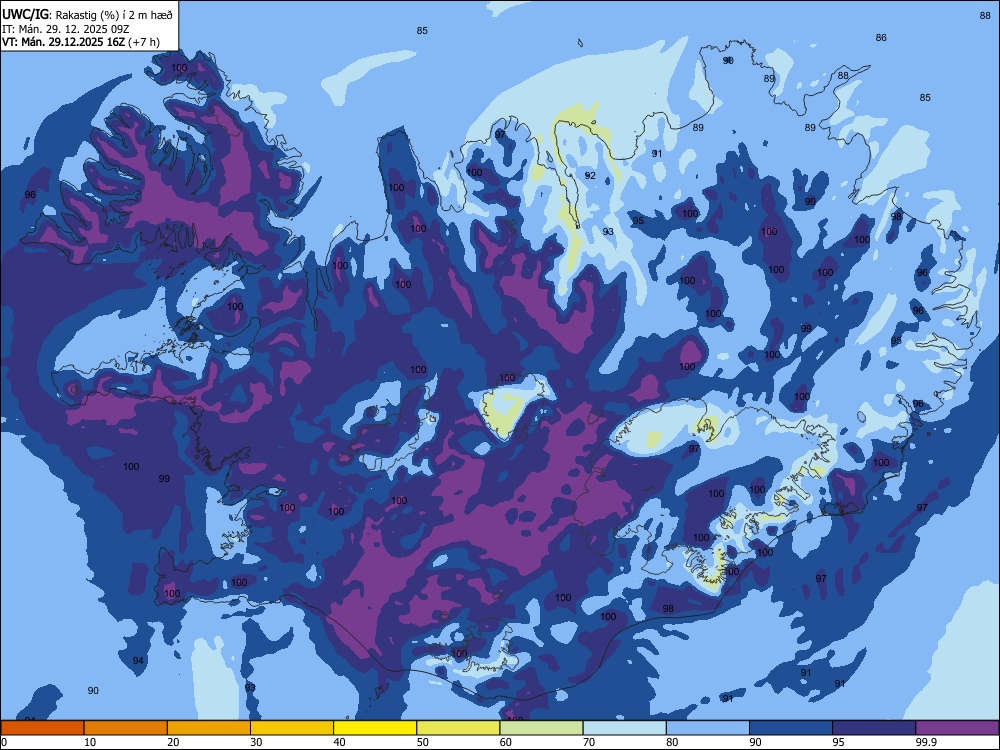1000x750 pixels.
Task: Click the bright yellow 40–50 legend swatch
Action: (375, 728)
